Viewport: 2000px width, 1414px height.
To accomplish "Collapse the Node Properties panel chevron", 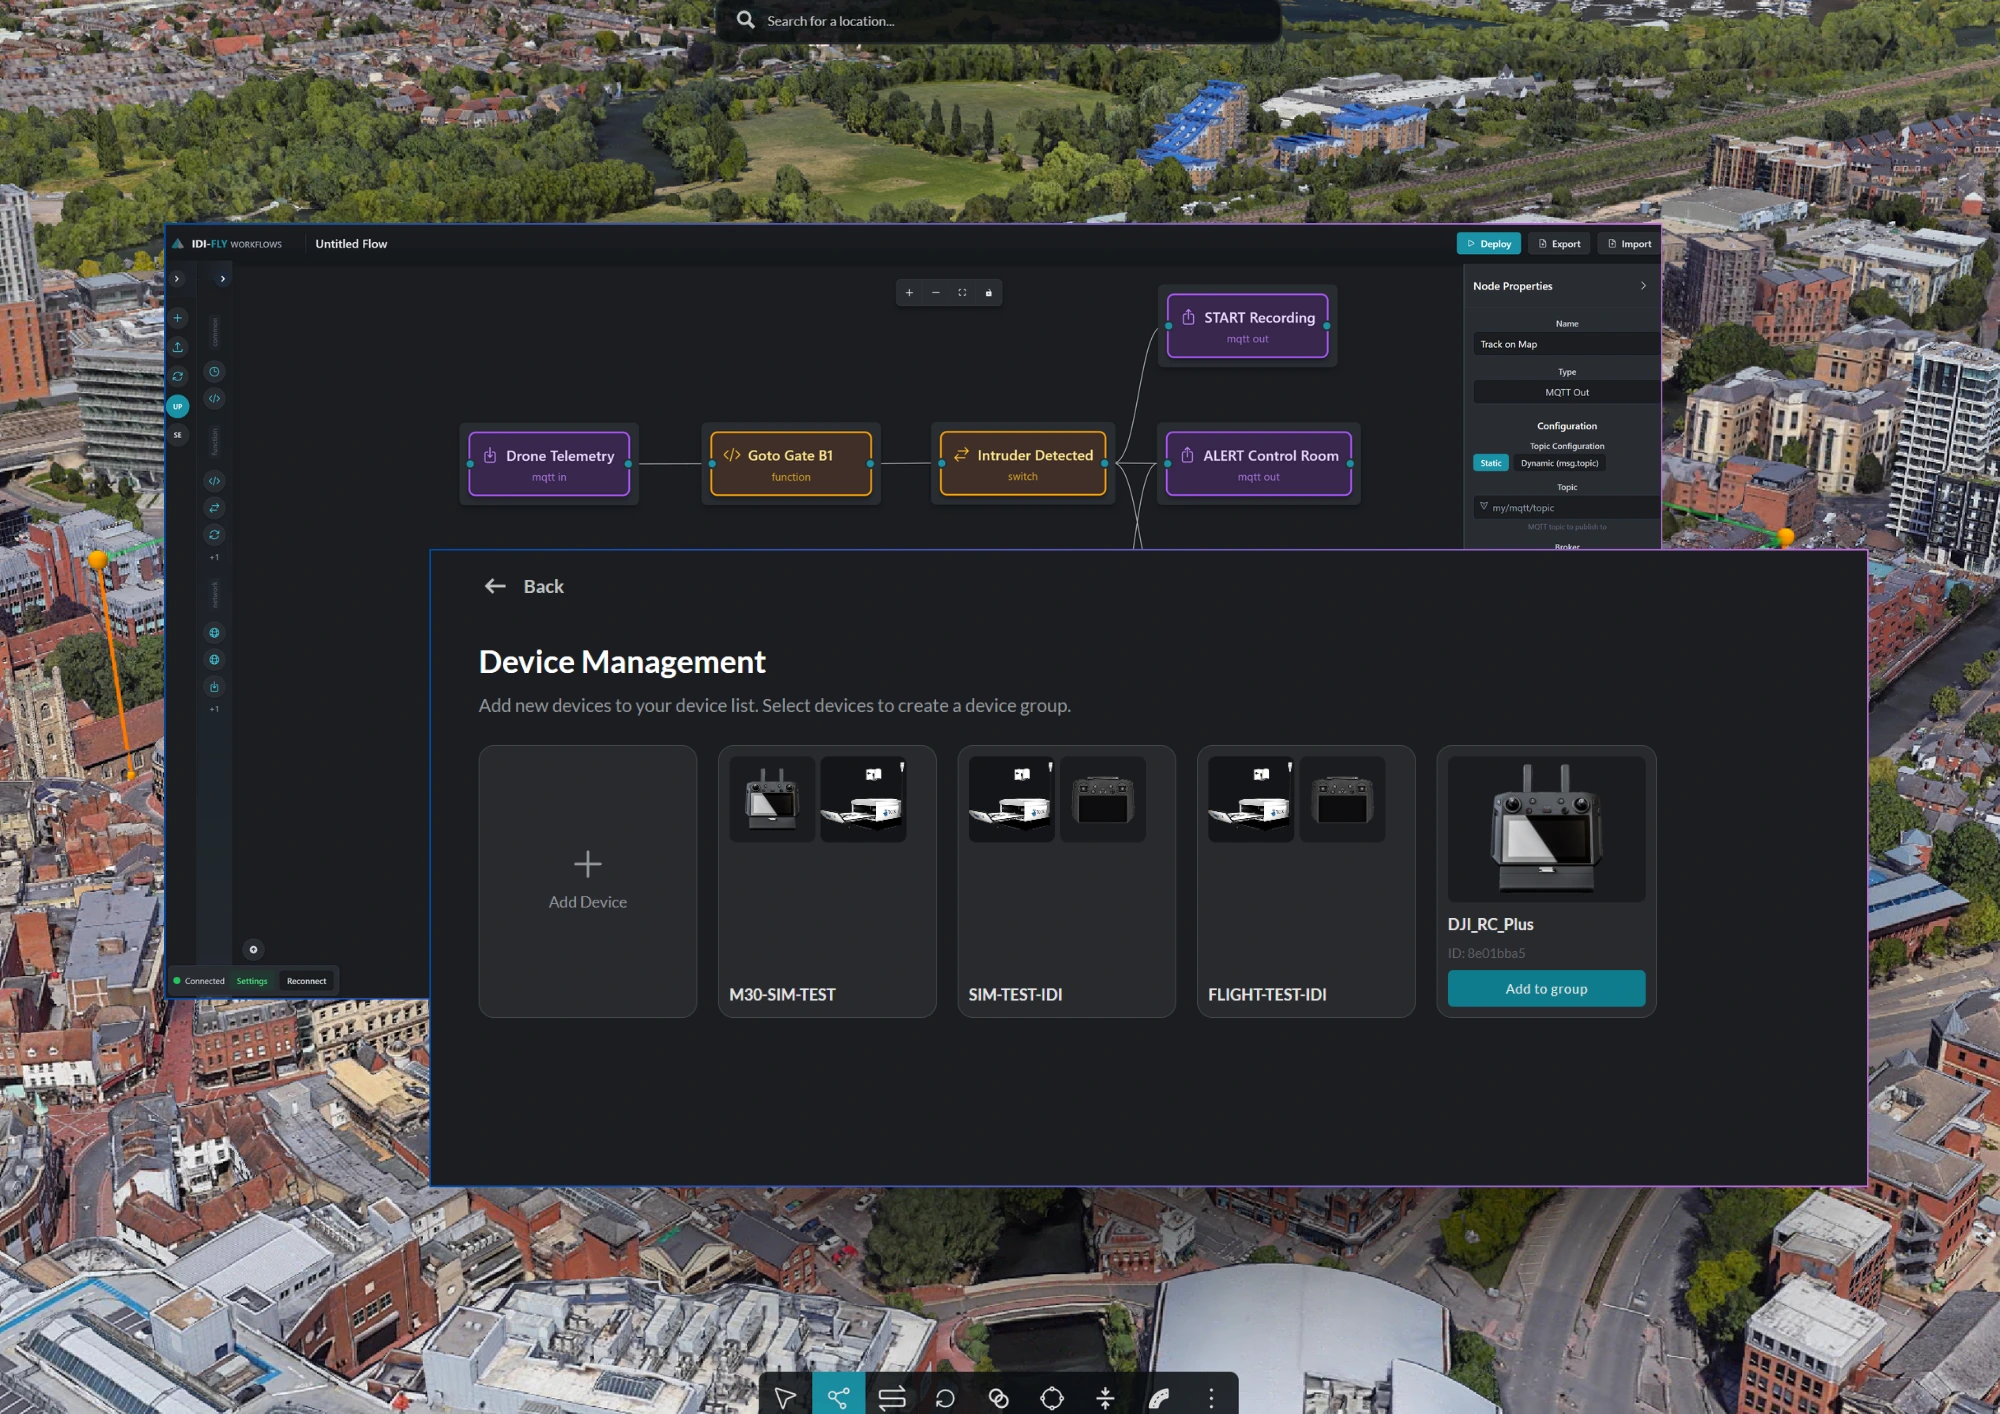I will point(1643,286).
